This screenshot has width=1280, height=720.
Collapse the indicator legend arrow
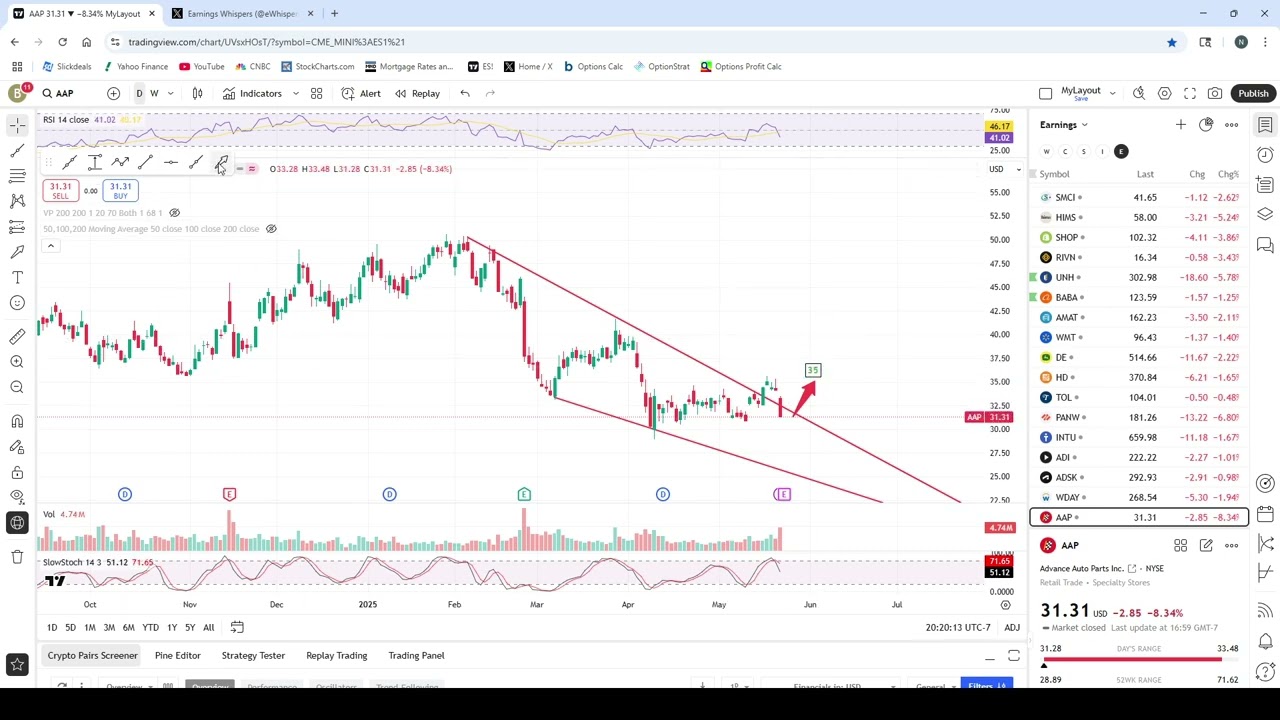[x=51, y=246]
